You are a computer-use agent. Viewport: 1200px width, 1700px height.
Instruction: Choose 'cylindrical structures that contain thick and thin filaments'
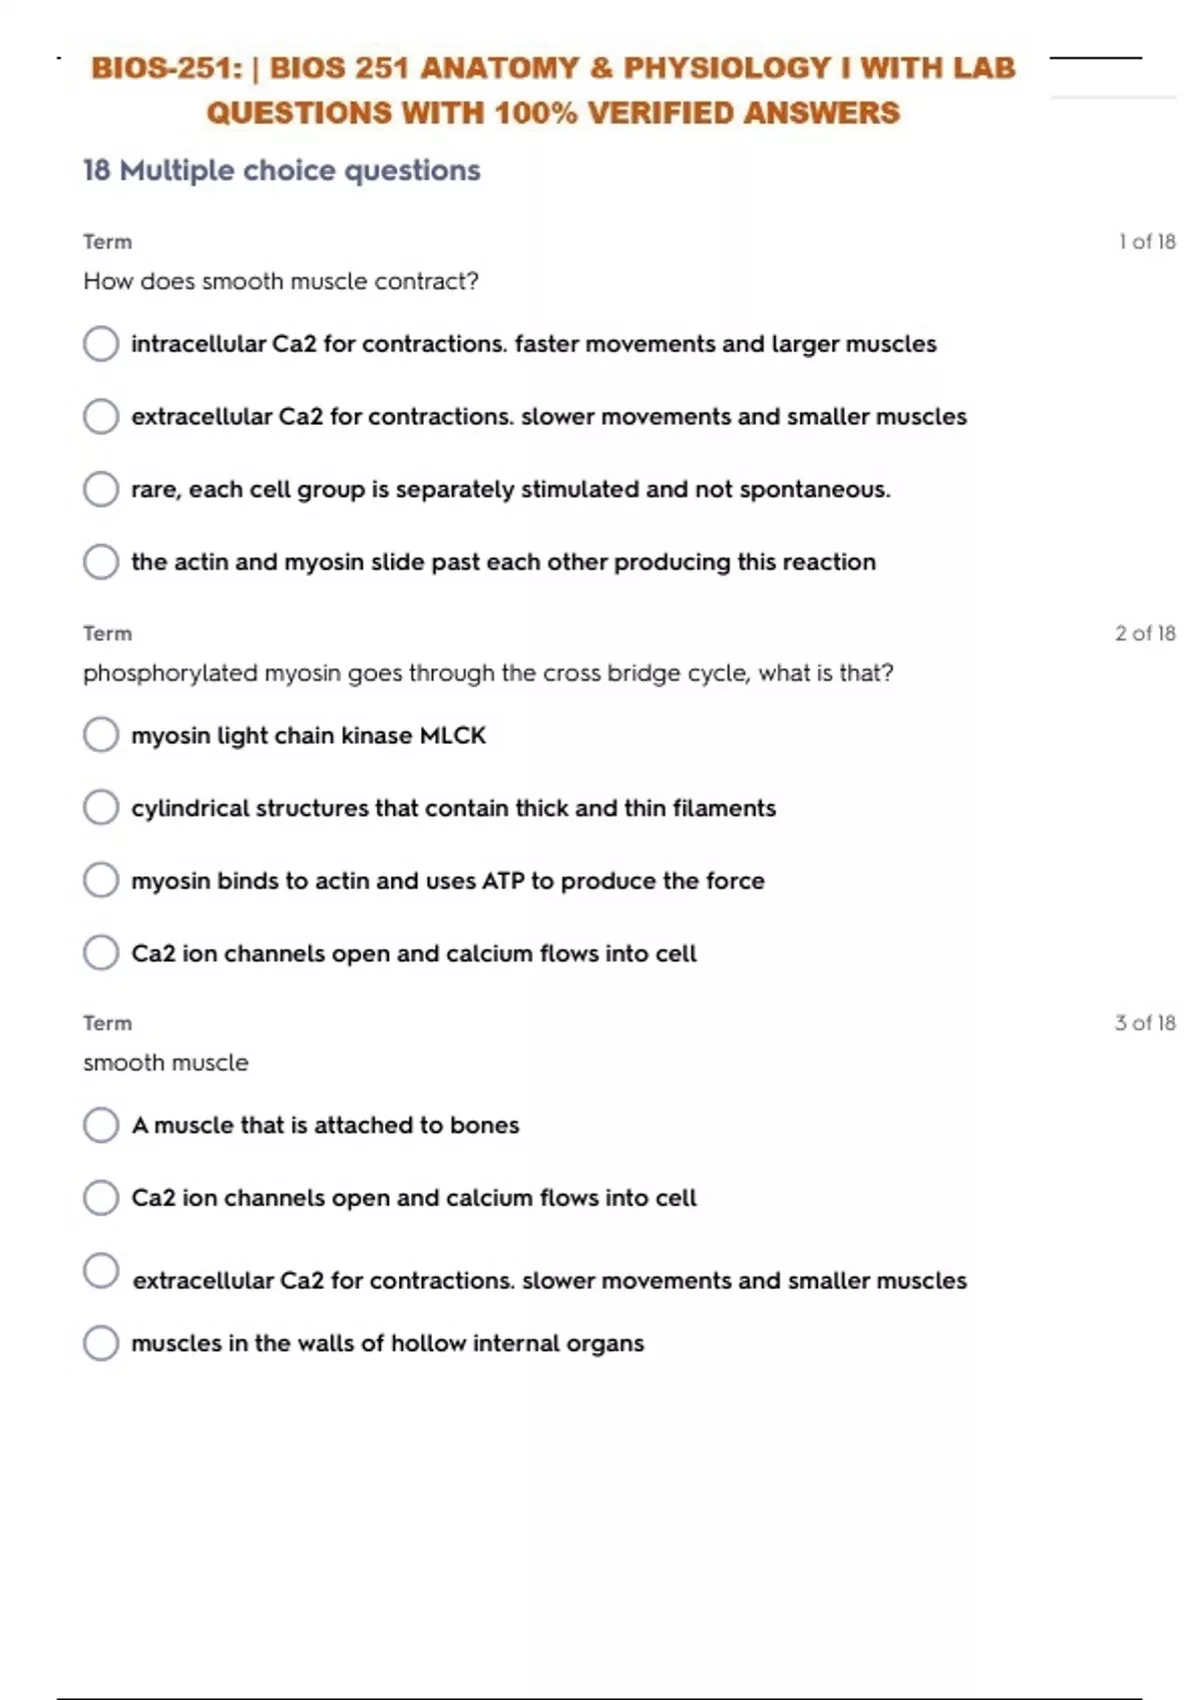pyautogui.click(x=101, y=808)
